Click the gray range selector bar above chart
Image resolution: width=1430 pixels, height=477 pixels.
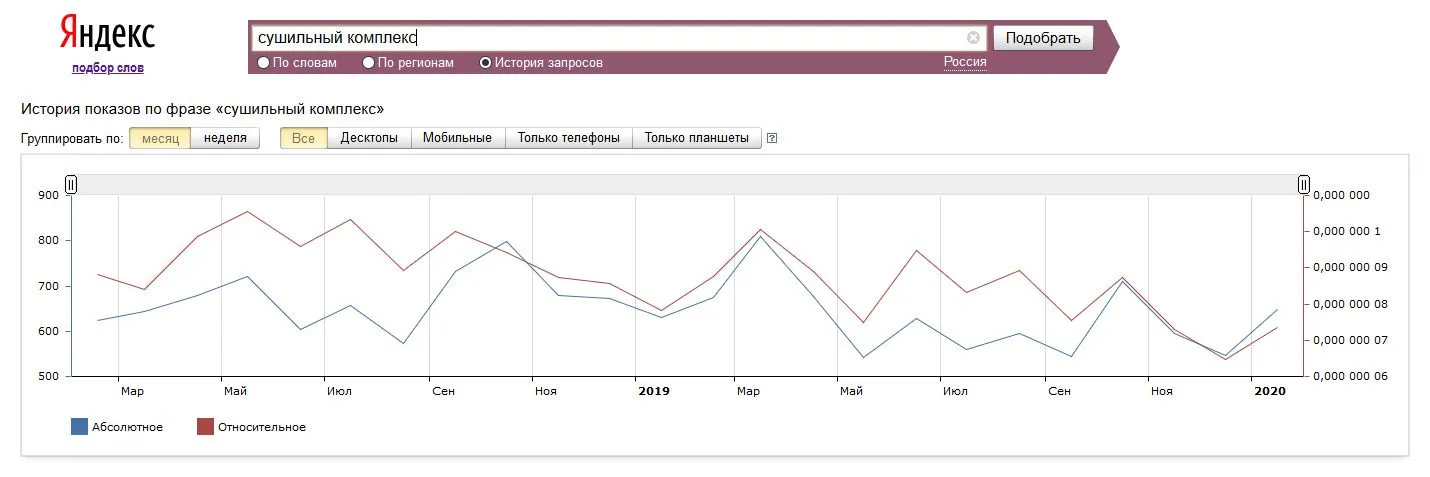pos(687,184)
